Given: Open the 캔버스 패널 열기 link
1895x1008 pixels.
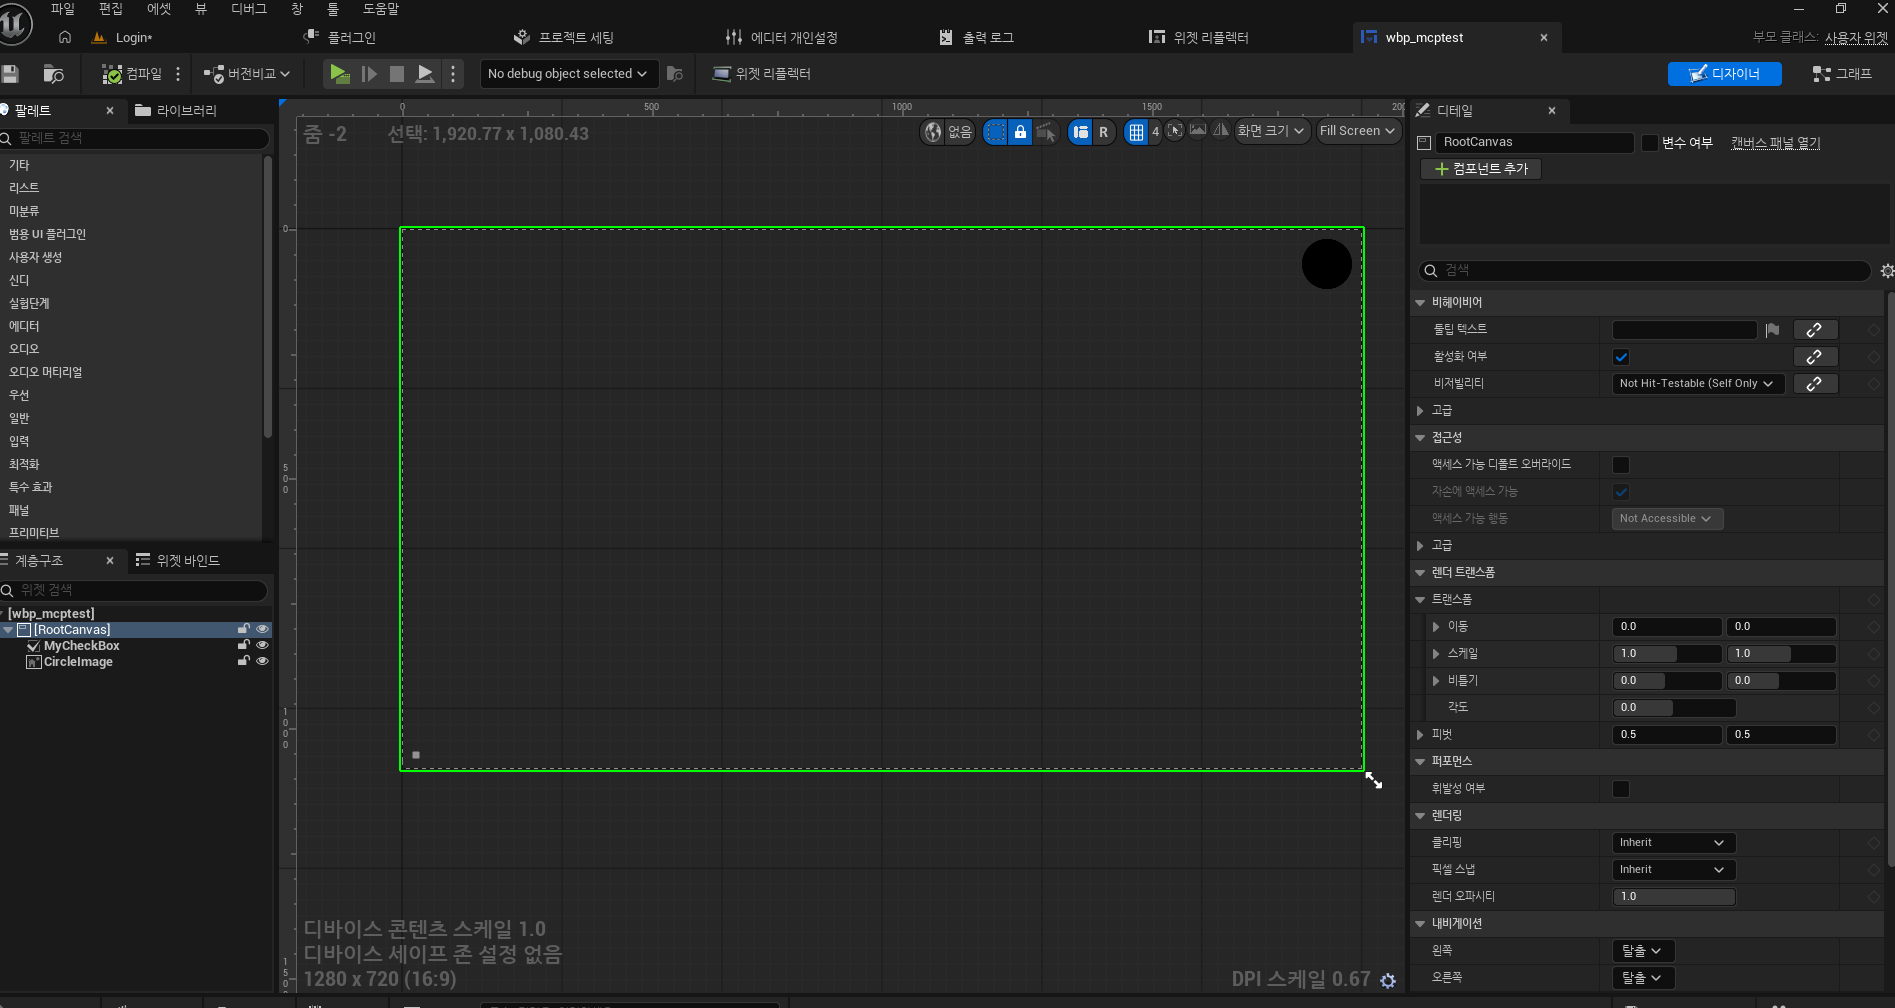Looking at the screenshot, I should 1776,143.
